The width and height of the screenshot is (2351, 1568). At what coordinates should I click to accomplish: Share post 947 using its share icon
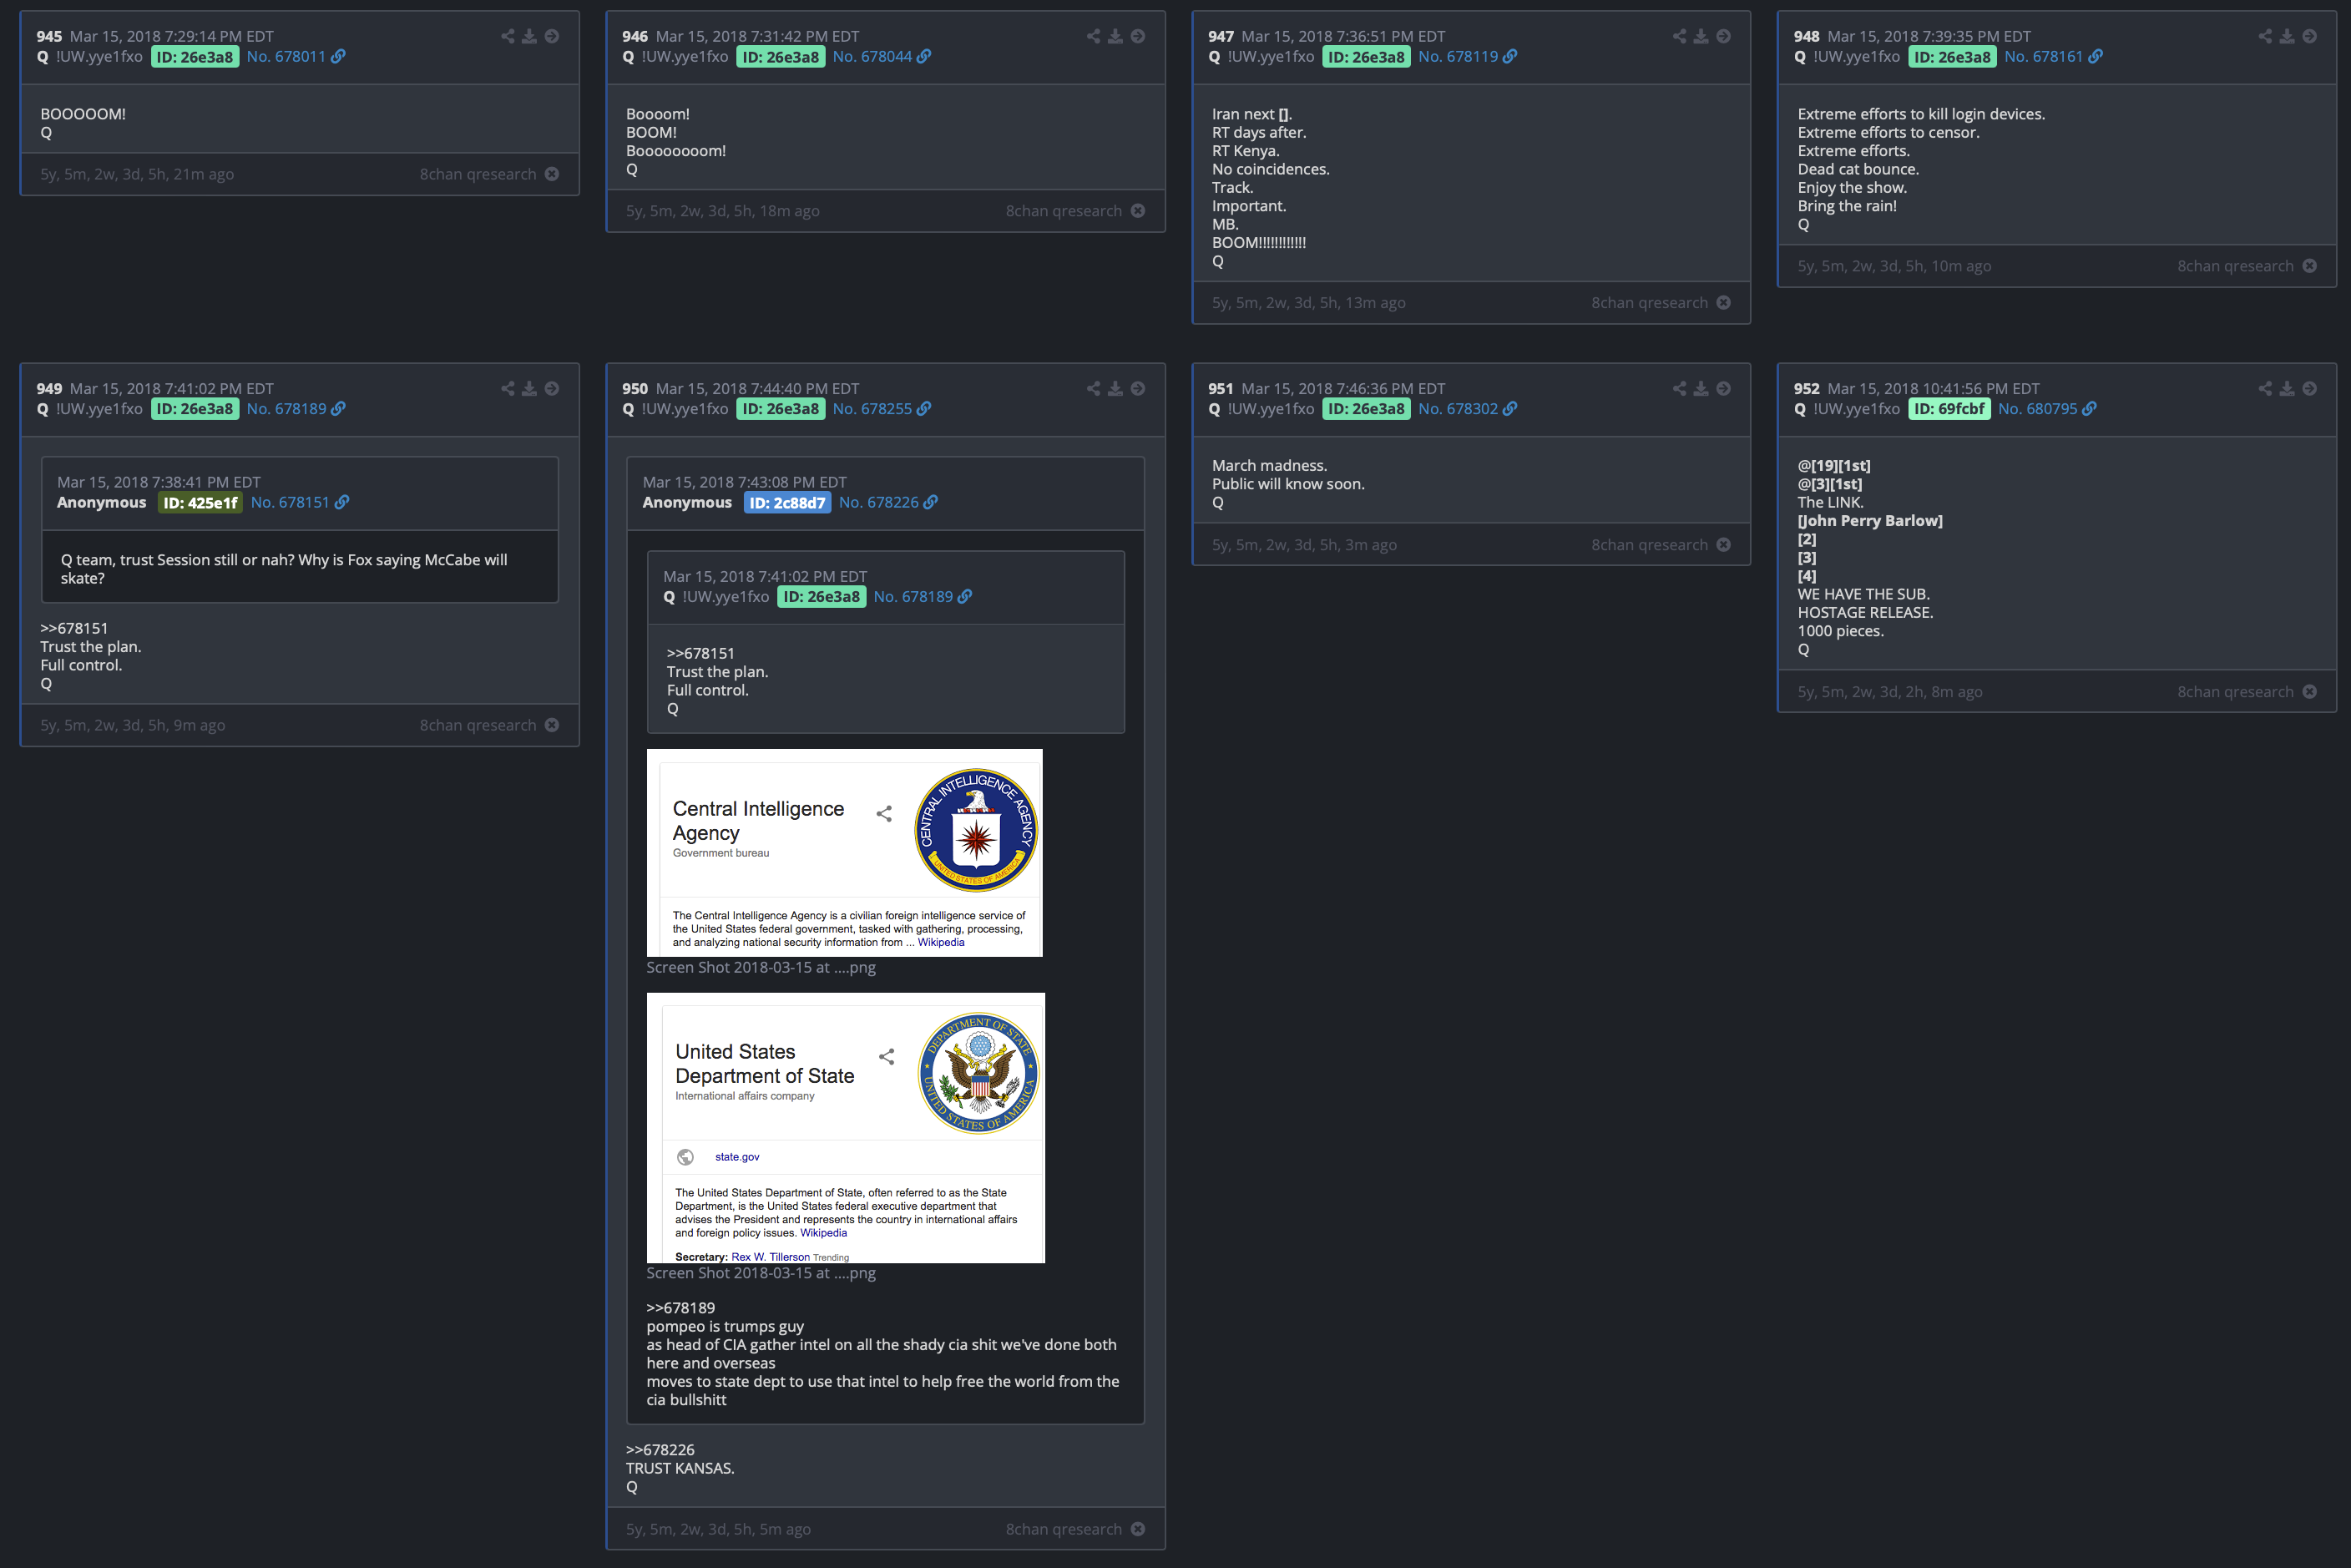tap(1680, 36)
